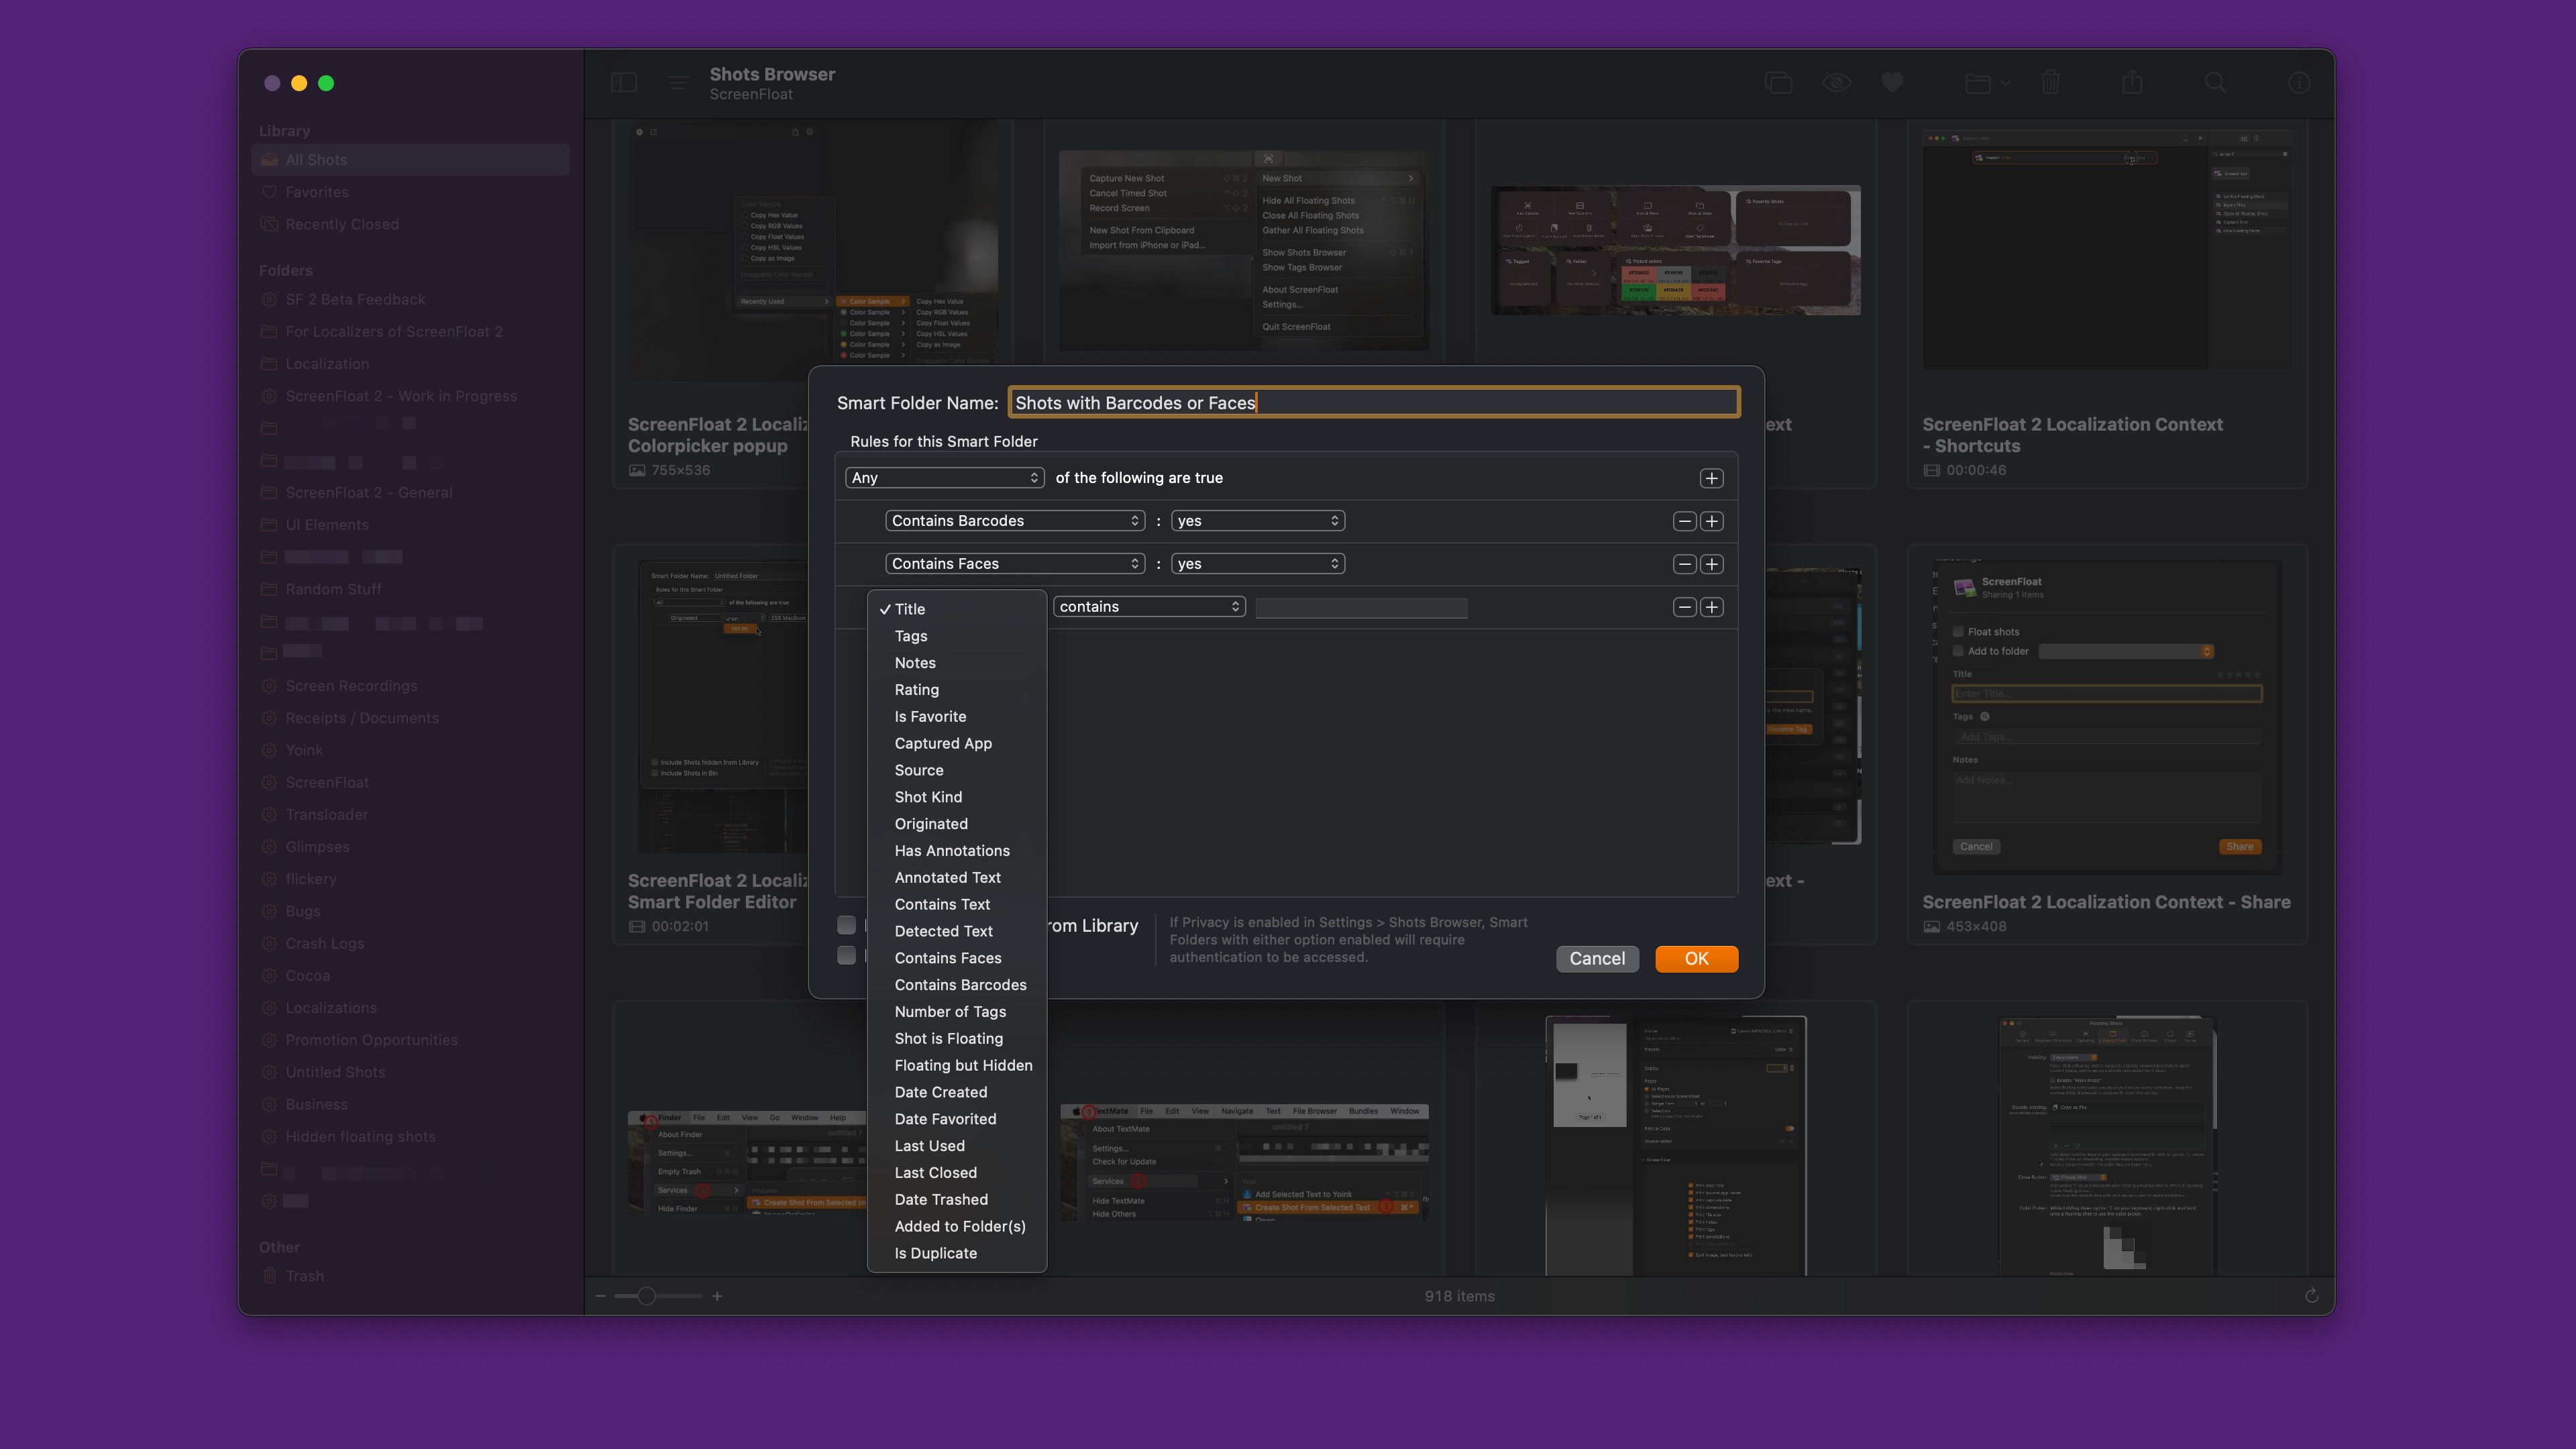Select Detected Text from the popup menu
Viewport: 2576px width, 1449px height.
[943, 930]
